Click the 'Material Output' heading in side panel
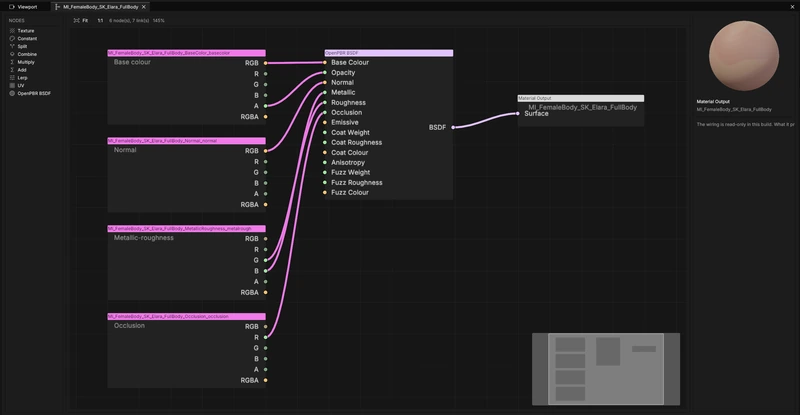800x415 pixels. click(x=713, y=102)
